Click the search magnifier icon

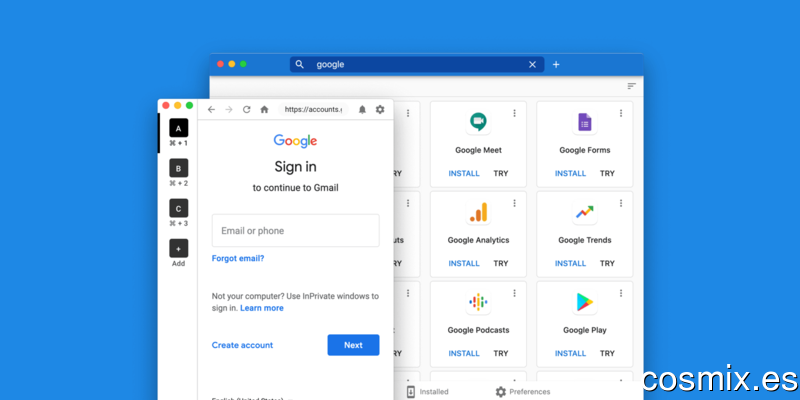click(x=300, y=64)
